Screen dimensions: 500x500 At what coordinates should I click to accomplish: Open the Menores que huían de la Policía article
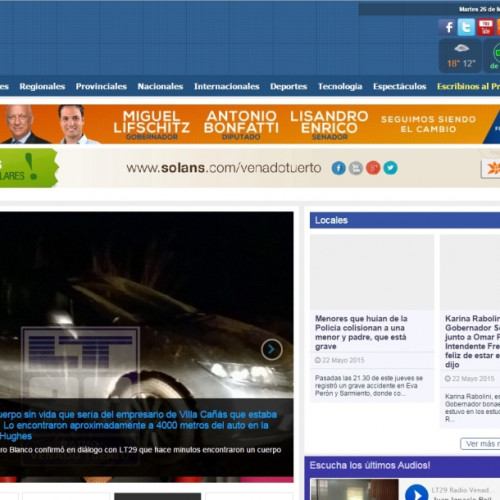point(361,332)
